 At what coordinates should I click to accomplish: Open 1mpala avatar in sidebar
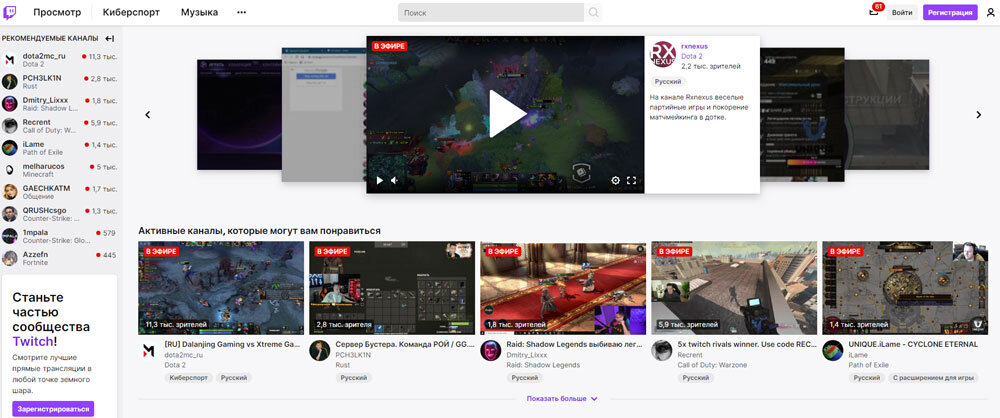[10, 236]
